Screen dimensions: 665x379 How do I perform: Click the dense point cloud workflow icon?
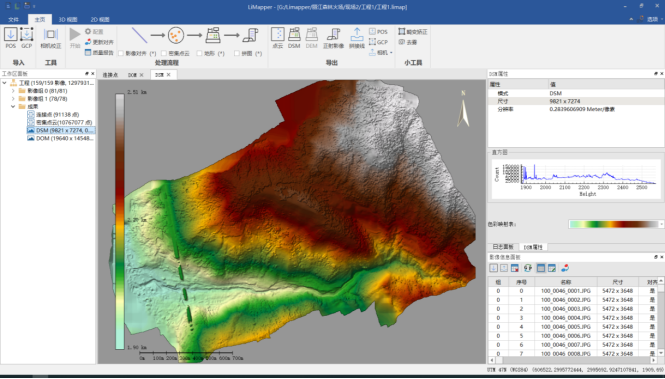point(176,35)
